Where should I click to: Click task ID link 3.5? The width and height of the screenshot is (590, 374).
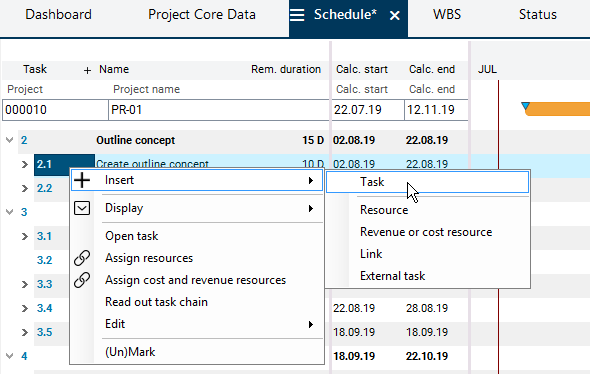click(44, 332)
